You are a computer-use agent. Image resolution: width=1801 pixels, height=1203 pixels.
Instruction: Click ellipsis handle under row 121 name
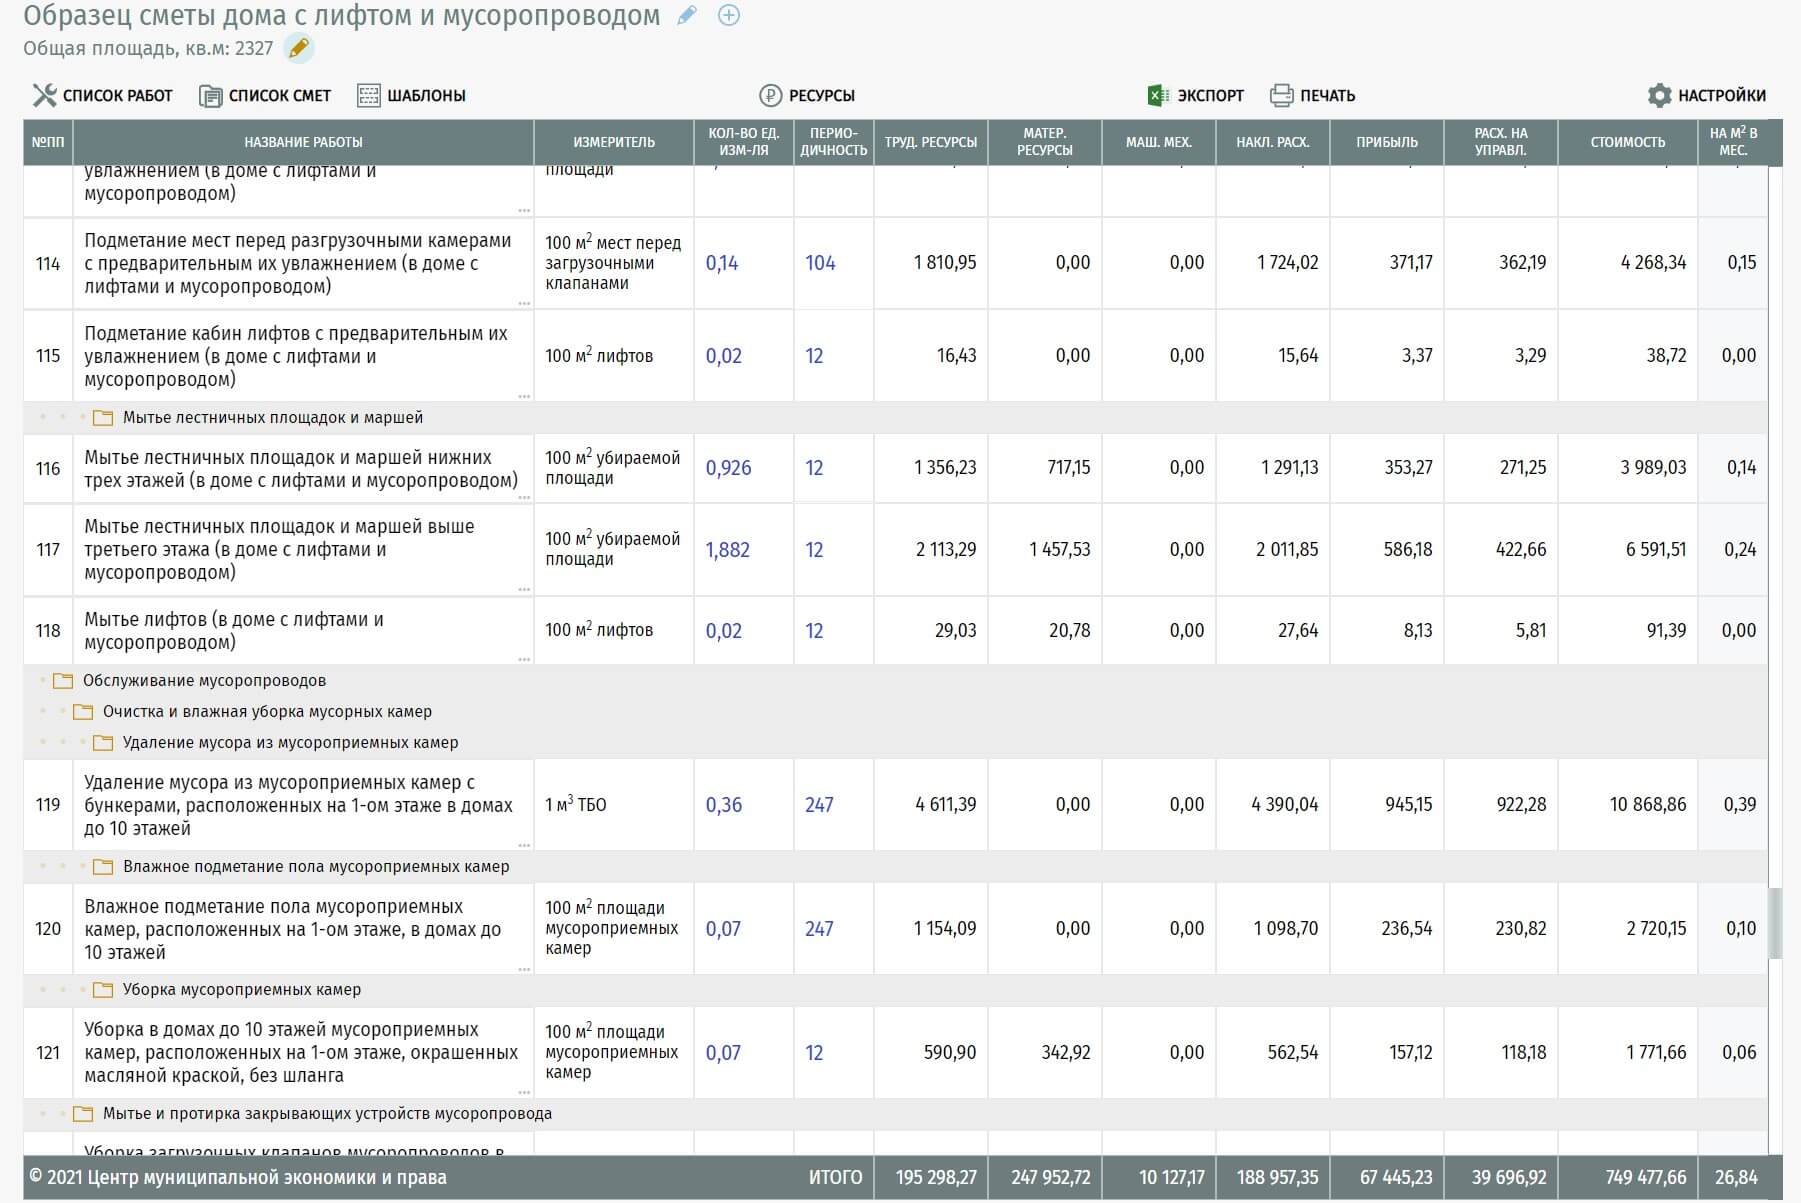pos(524,1093)
